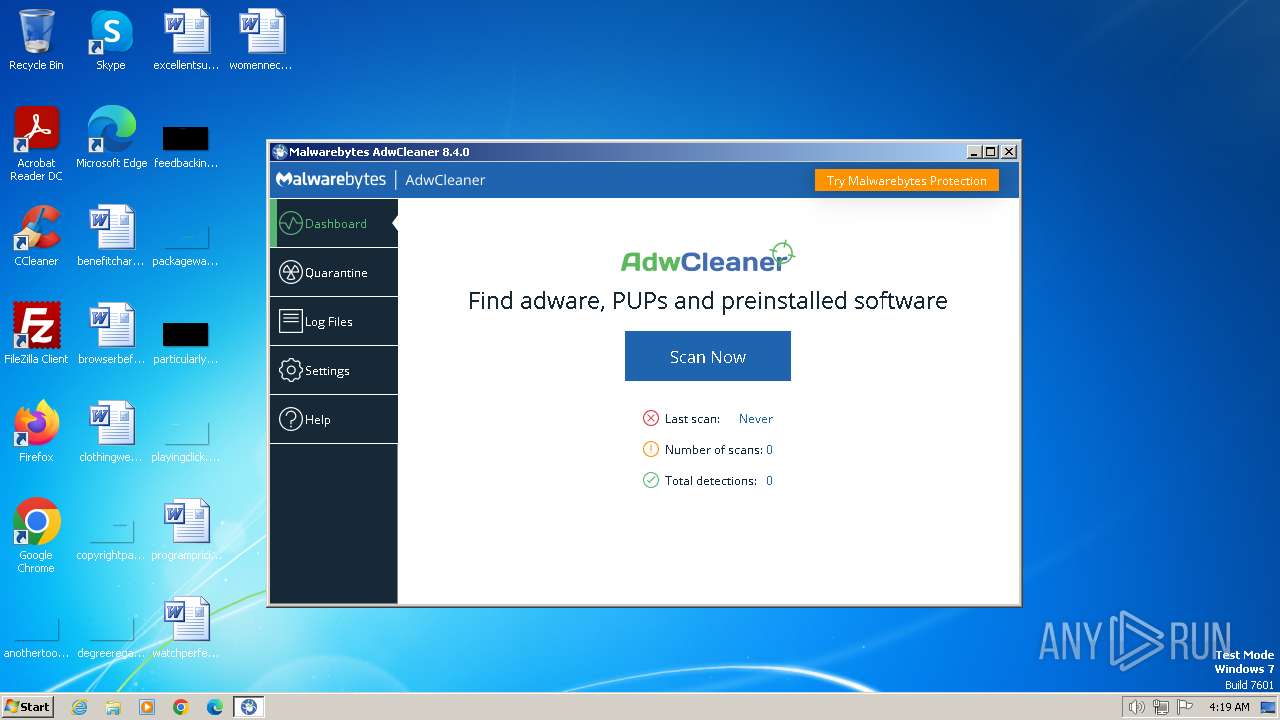Image resolution: width=1280 pixels, height=720 pixels.
Task: Click the Action Center flag icon
Action: tap(1185, 707)
